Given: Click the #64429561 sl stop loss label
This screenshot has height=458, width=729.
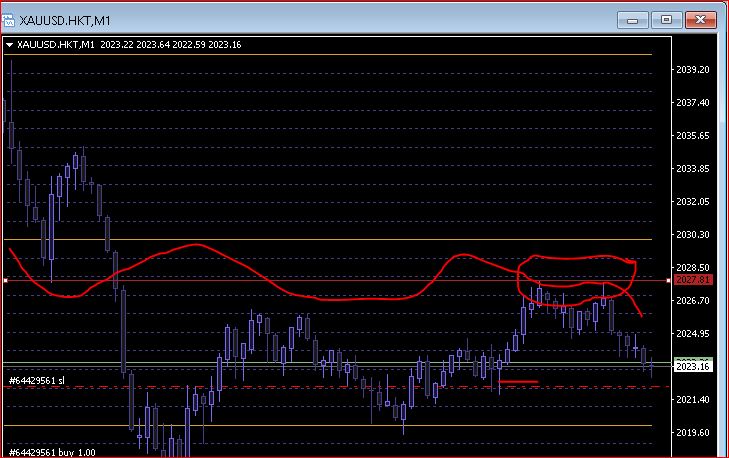Looking at the screenshot, I should [x=37, y=380].
